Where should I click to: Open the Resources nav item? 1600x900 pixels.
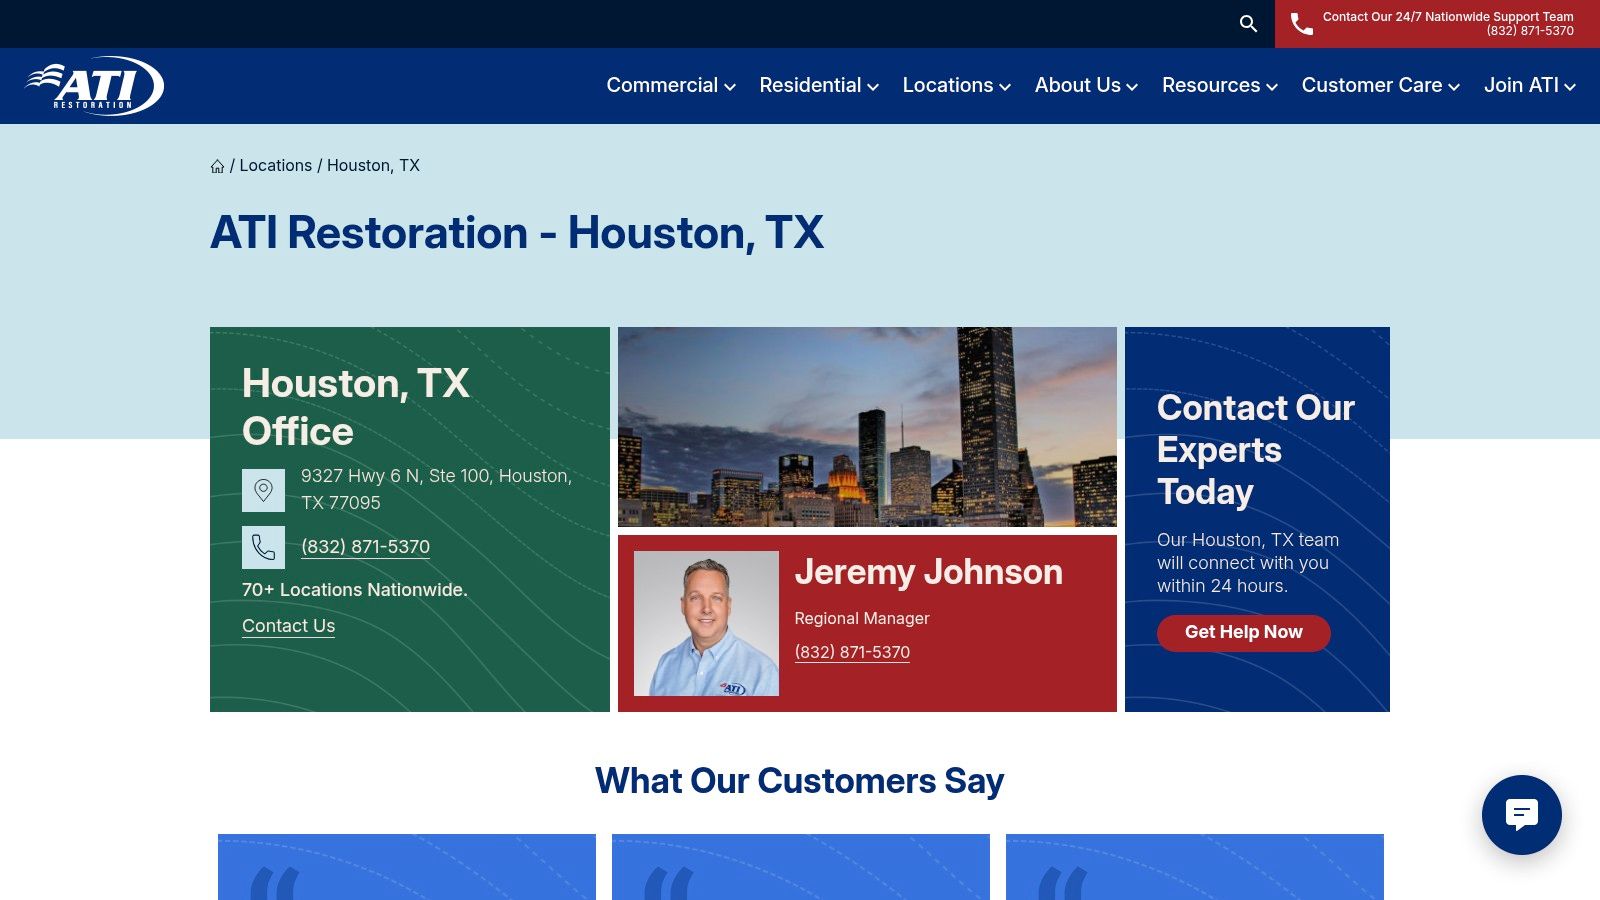[x=1211, y=85]
